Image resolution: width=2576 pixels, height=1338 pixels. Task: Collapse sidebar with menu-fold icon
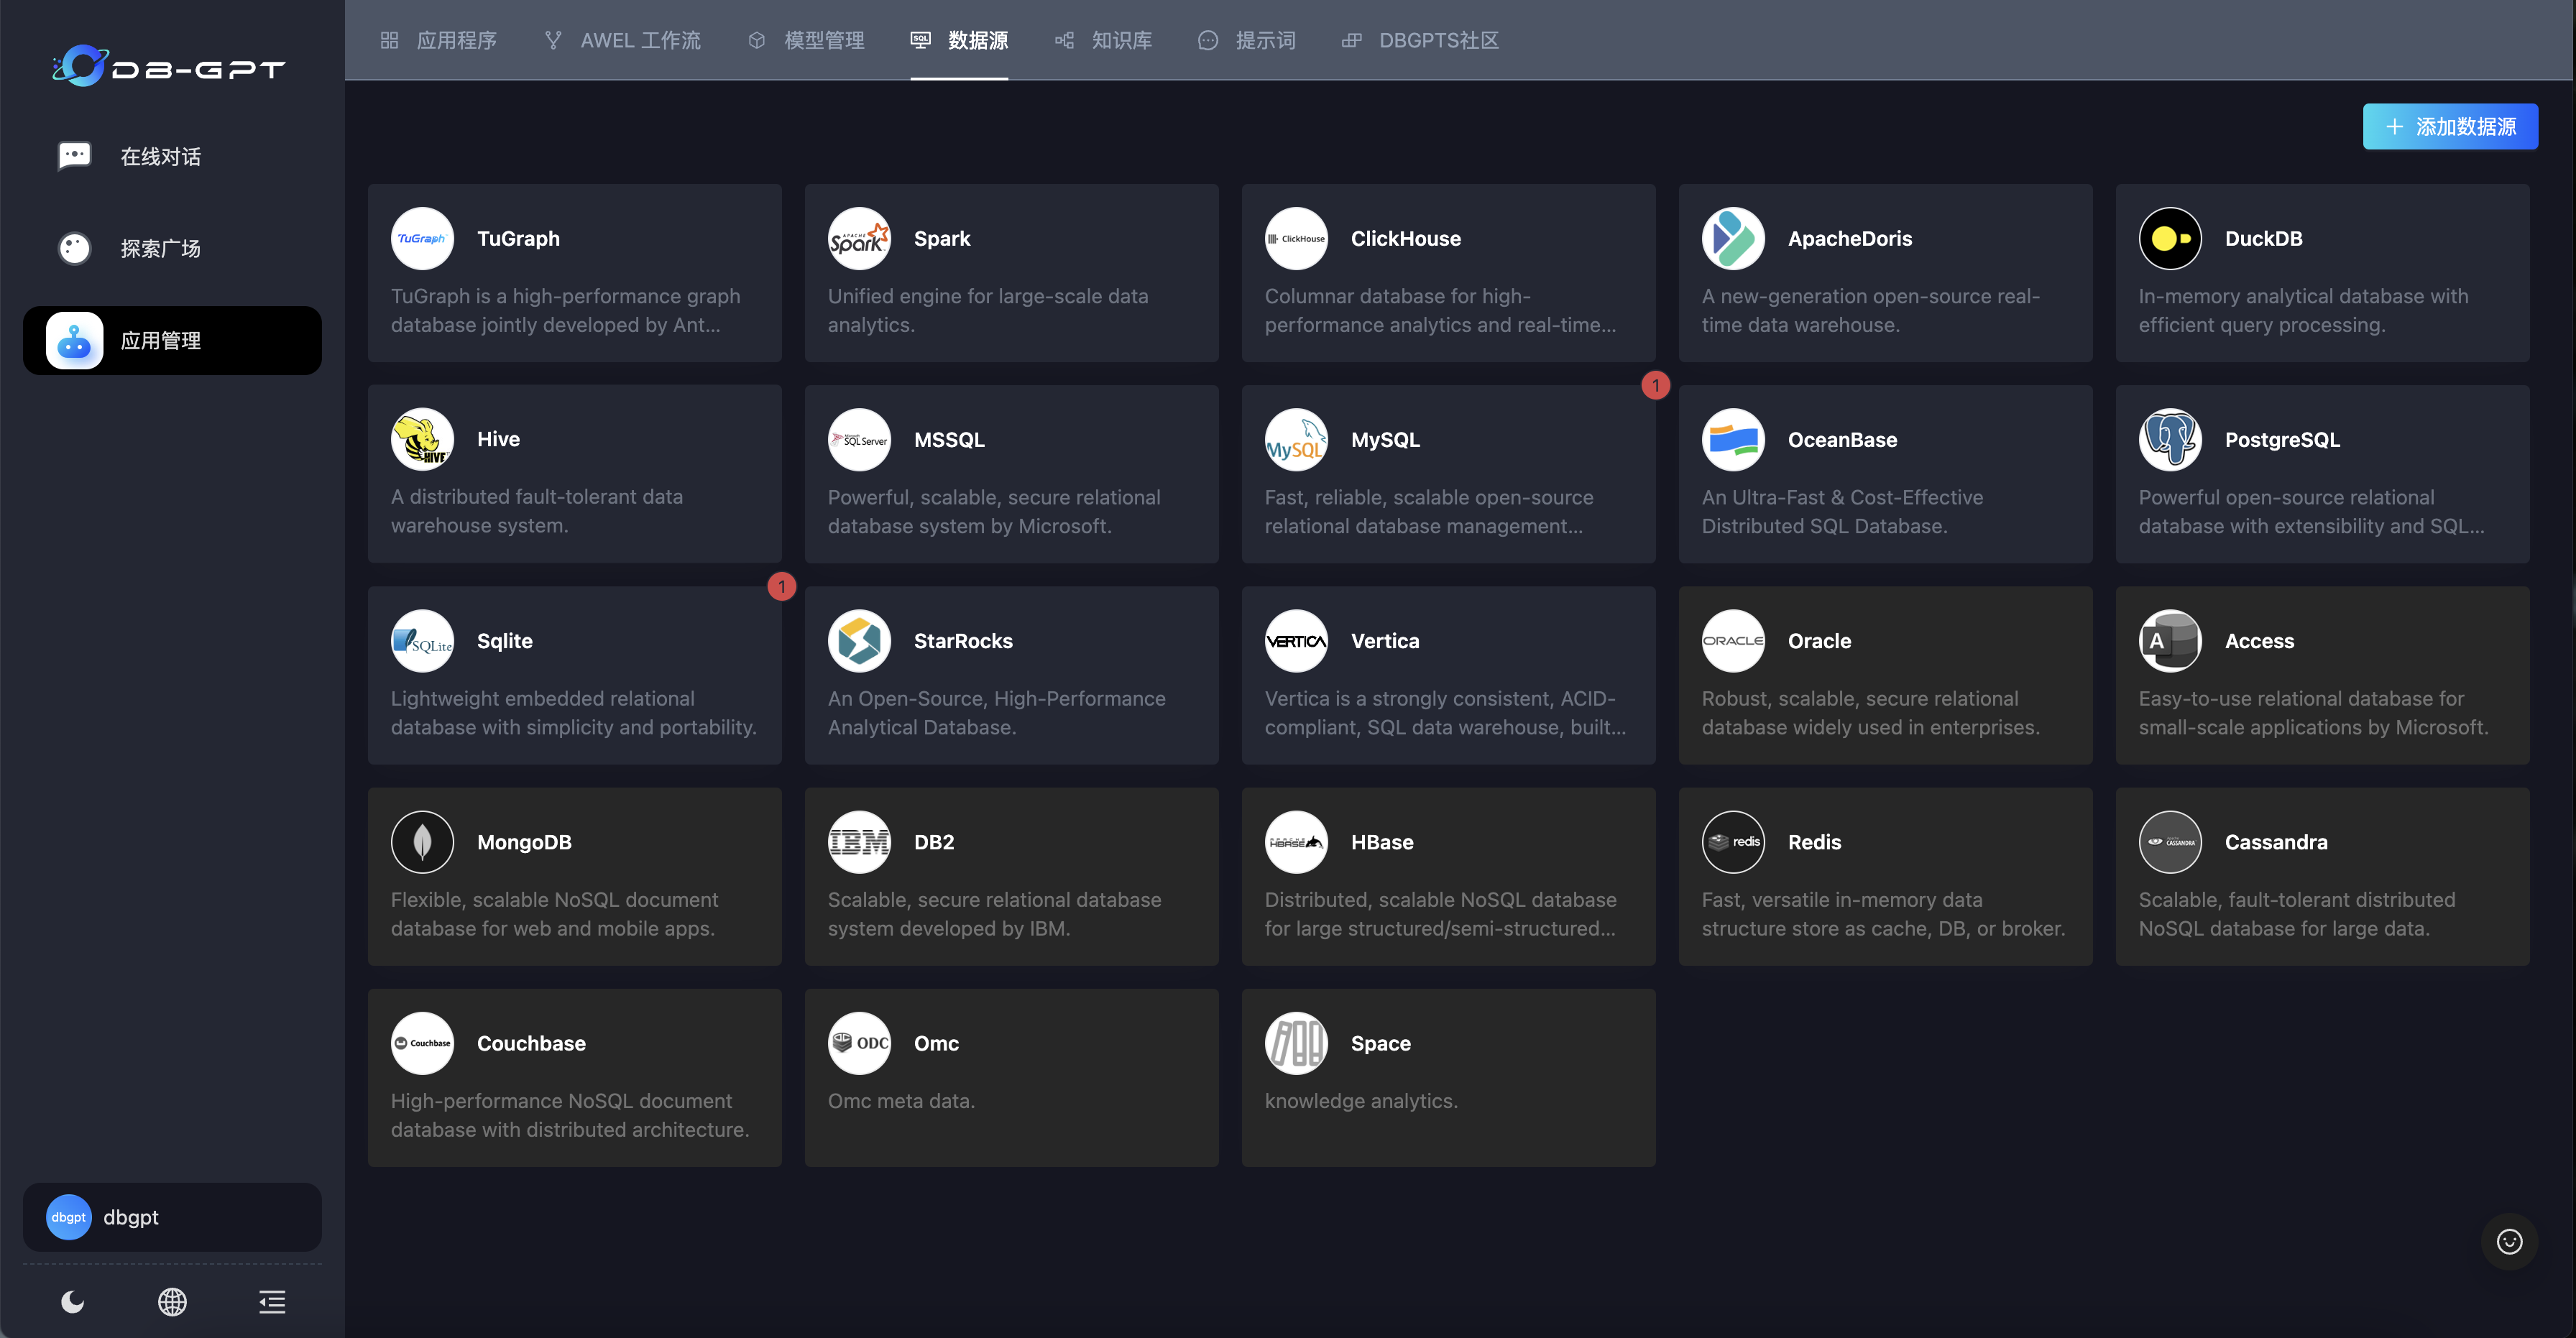click(272, 1301)
